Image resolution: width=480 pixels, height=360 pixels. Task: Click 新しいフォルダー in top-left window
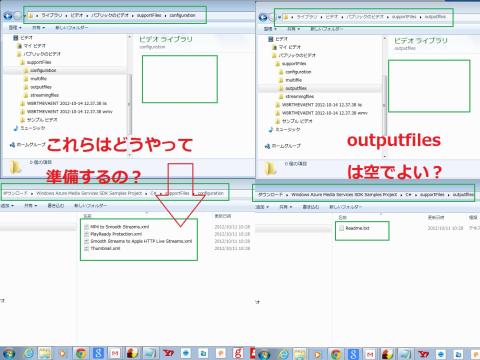[71, 28]
